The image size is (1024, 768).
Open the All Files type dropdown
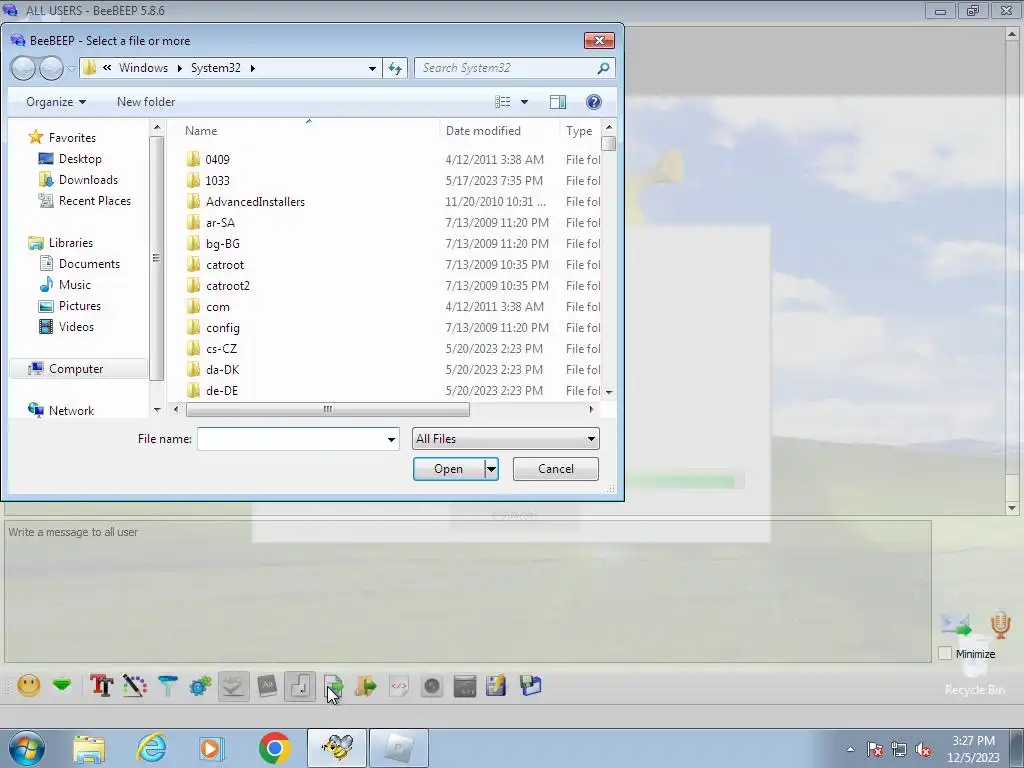pyautogui.click(x=505, y=439)
